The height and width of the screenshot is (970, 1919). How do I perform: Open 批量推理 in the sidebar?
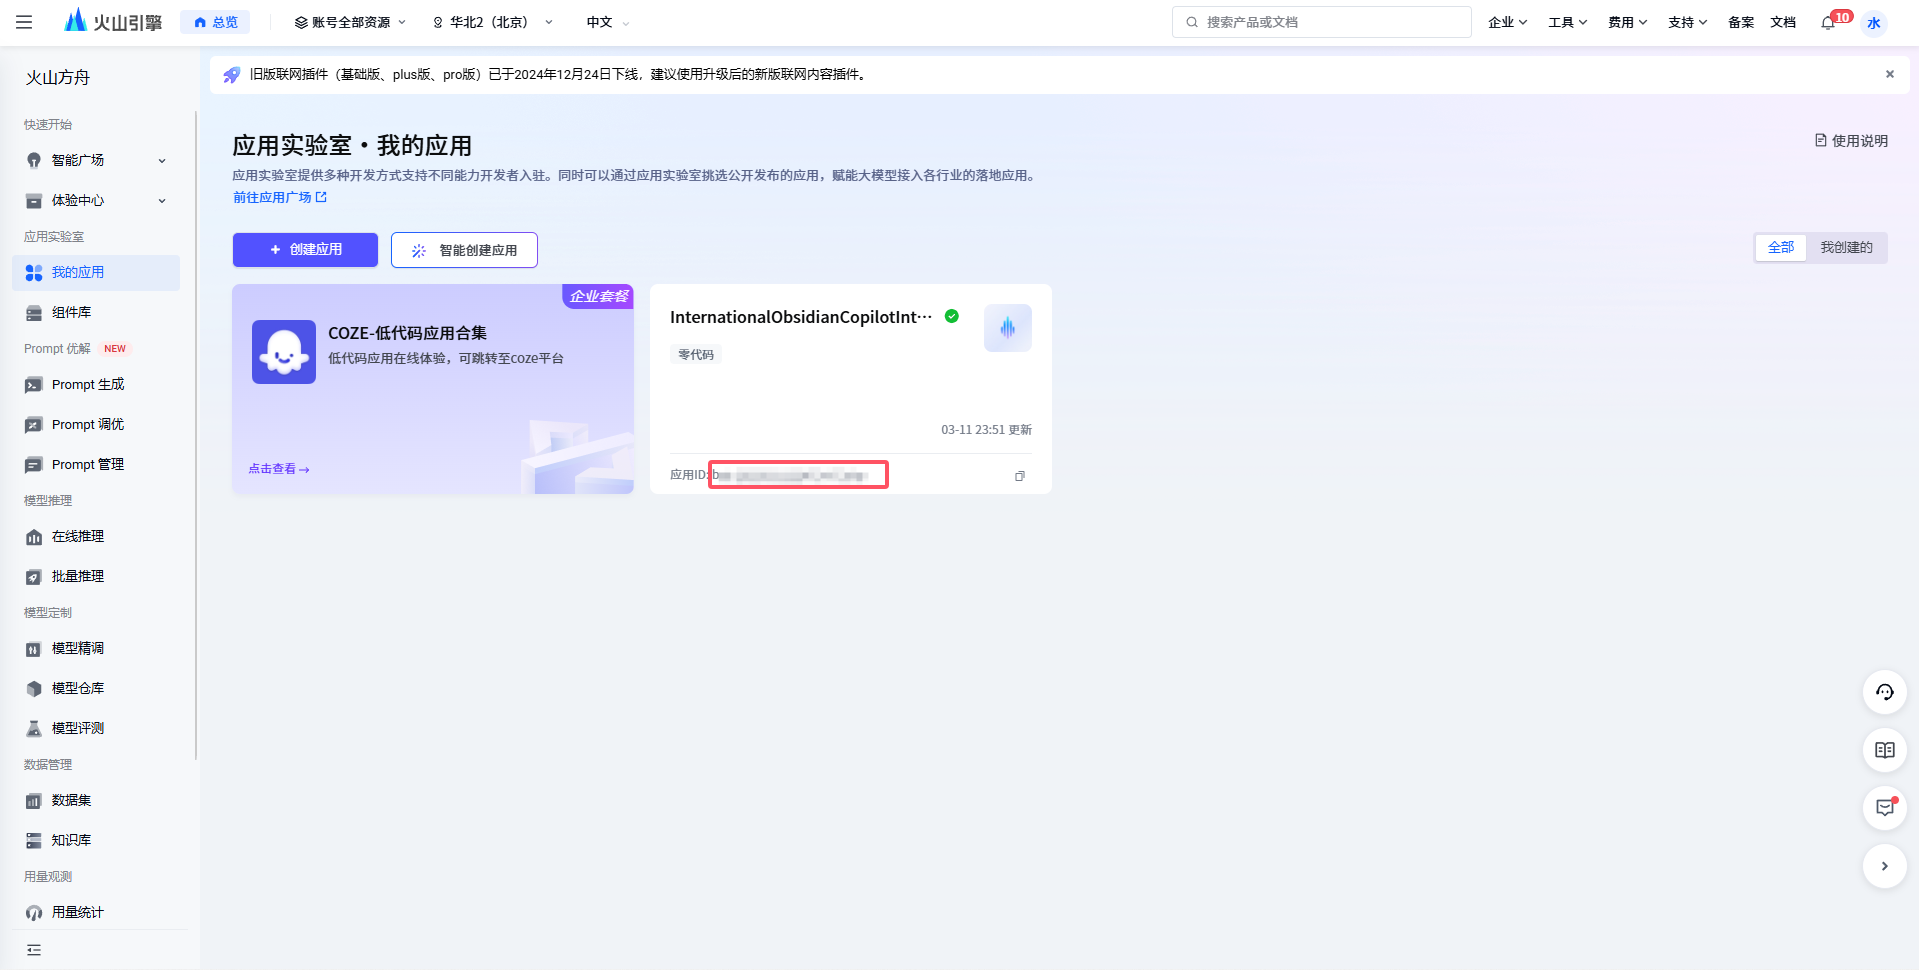(97, 576)
